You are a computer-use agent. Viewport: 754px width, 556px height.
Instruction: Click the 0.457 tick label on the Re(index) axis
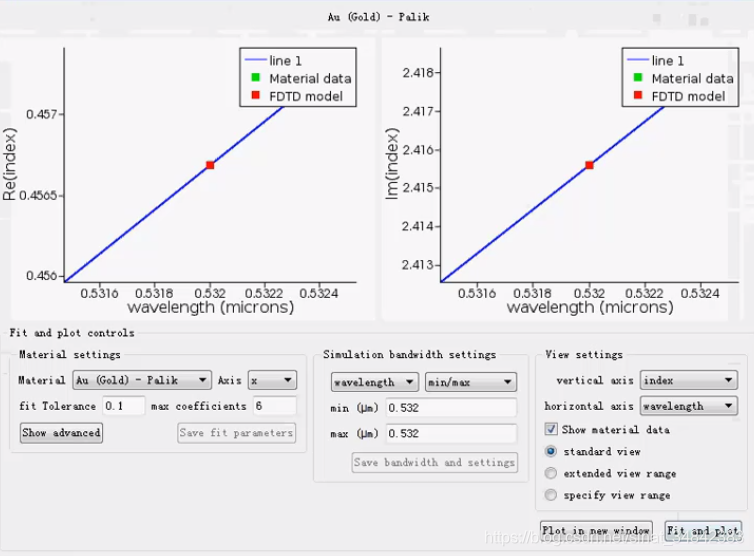(x=41, y=114)
